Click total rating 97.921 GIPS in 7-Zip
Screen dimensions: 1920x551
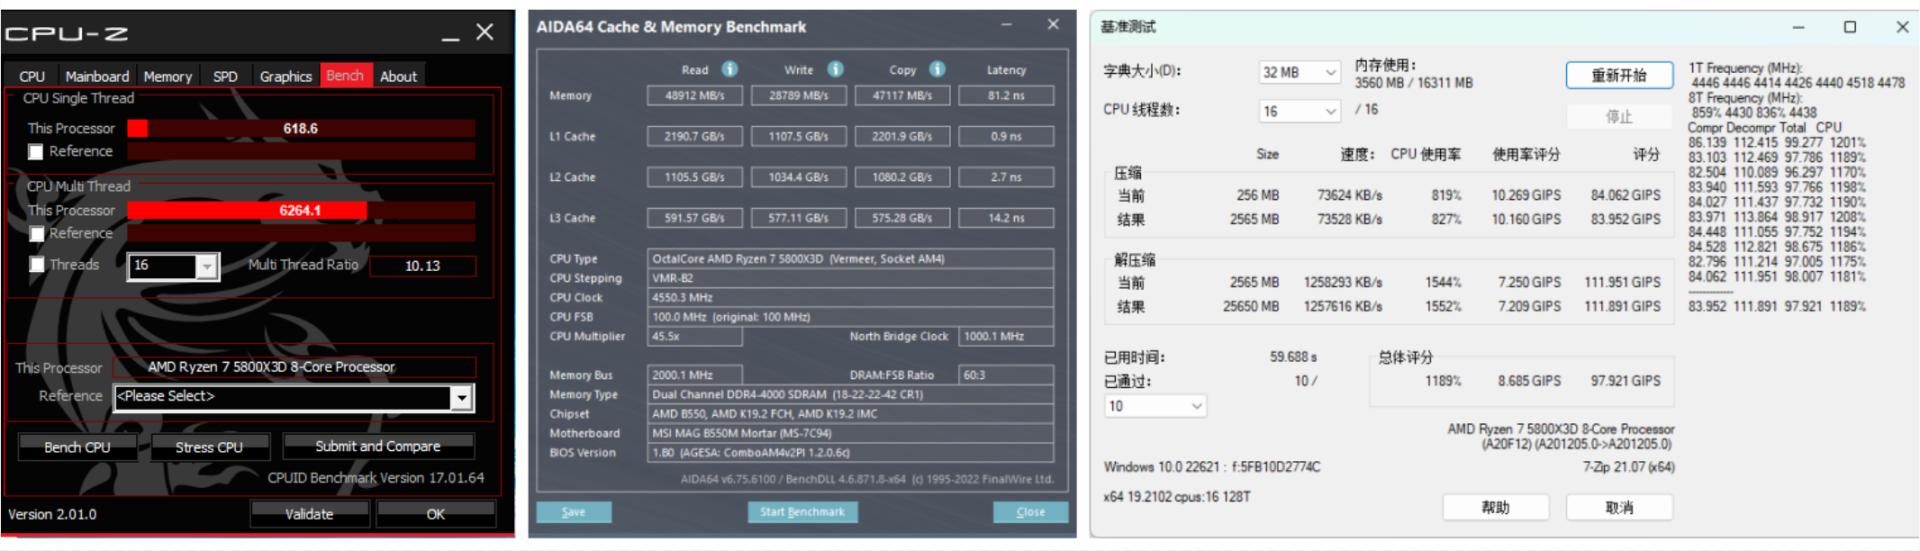point(1625,381)
